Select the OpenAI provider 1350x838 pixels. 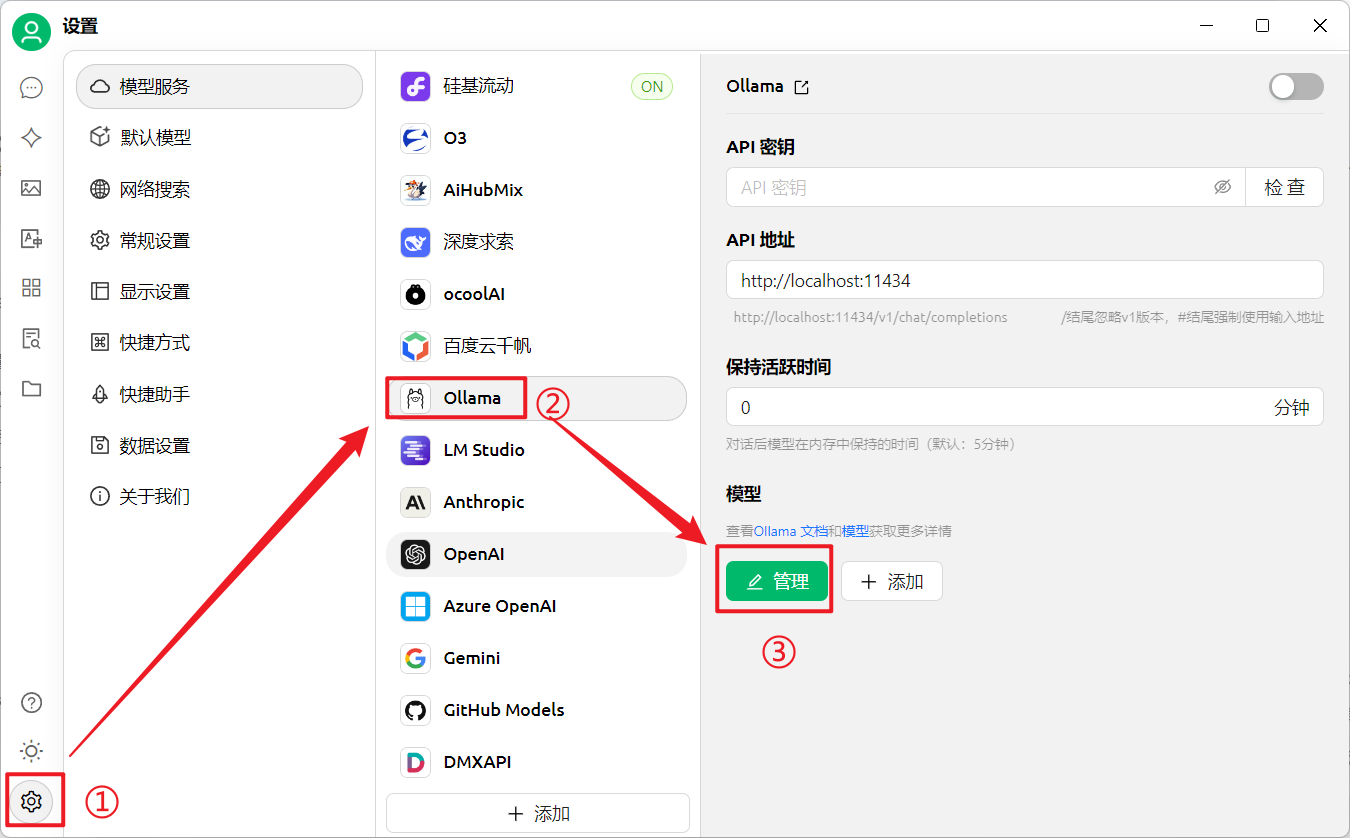536,554
